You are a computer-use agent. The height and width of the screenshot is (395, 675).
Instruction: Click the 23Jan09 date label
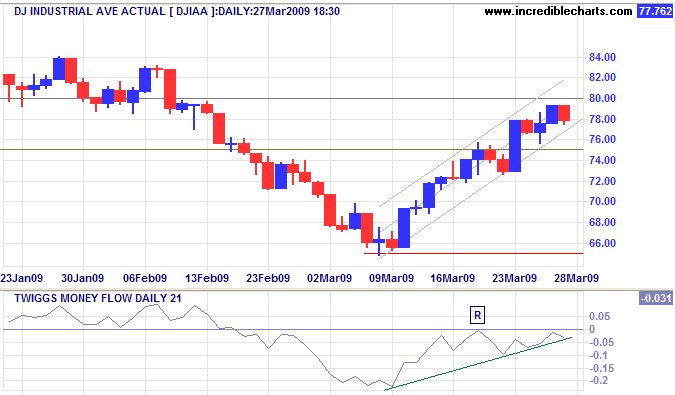(22, 278)
